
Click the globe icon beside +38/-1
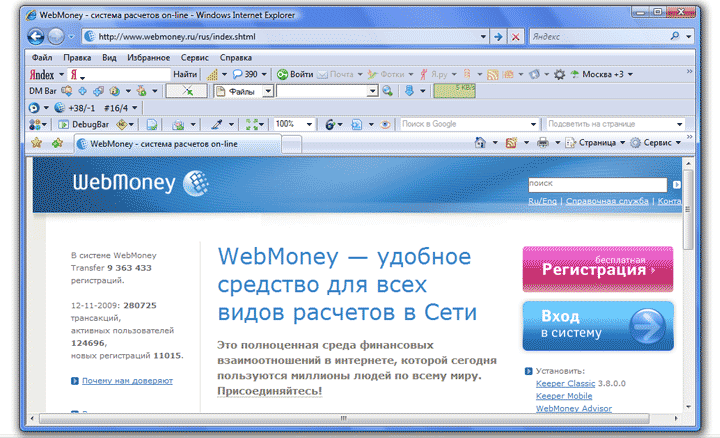[59, 108]
